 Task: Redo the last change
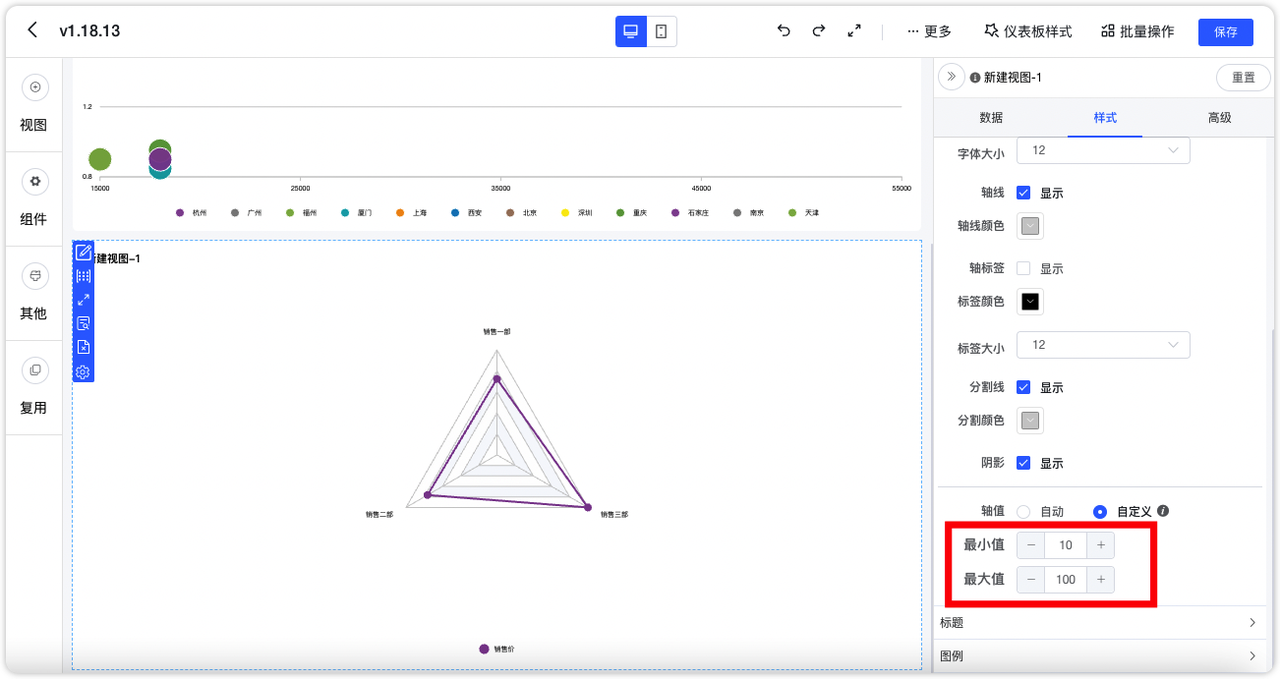[819, 31]
